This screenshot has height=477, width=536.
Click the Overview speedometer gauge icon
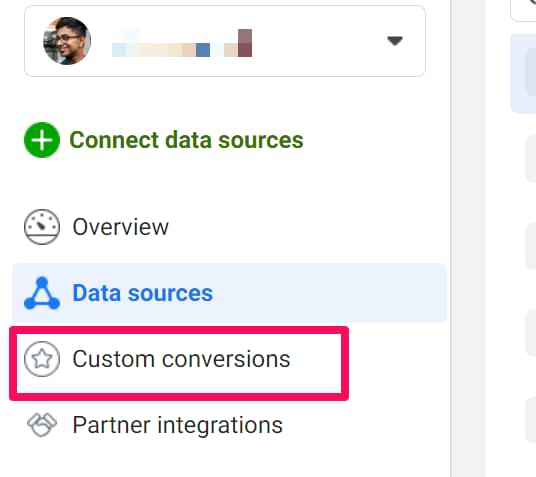(x=42, y=227)
